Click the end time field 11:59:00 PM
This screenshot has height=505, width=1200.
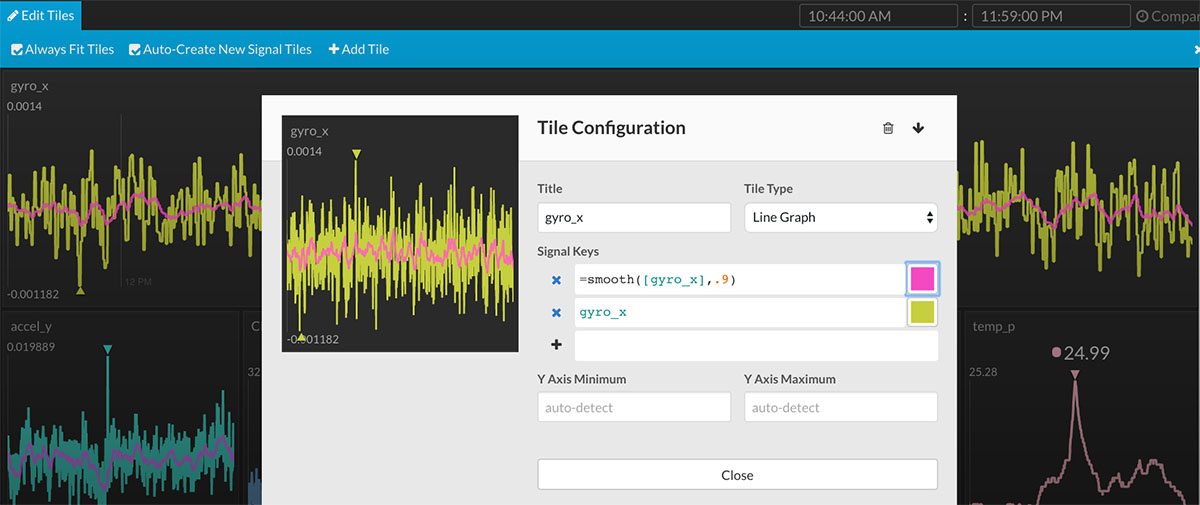(1050, 16)
